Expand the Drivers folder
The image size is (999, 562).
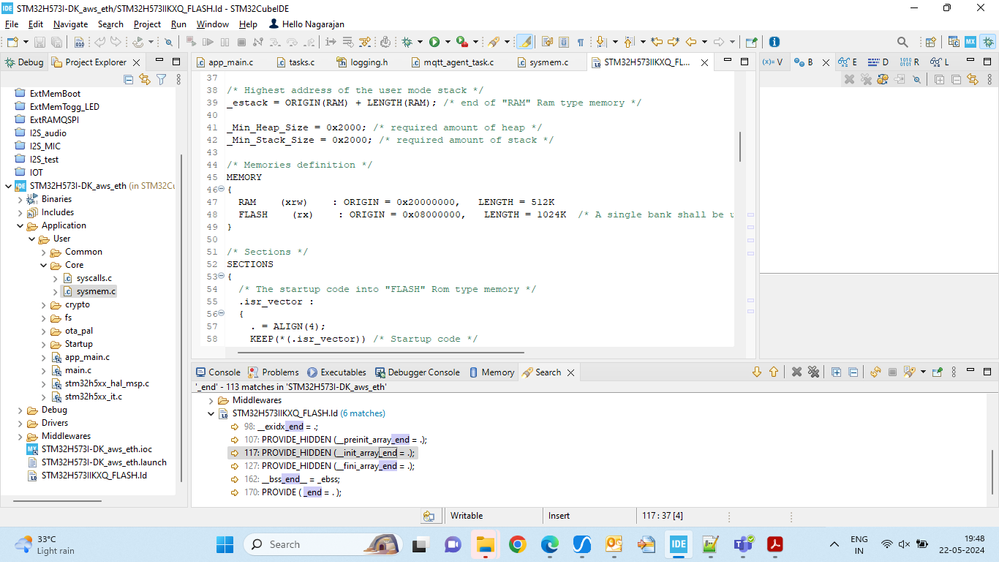tap(20, 423)
